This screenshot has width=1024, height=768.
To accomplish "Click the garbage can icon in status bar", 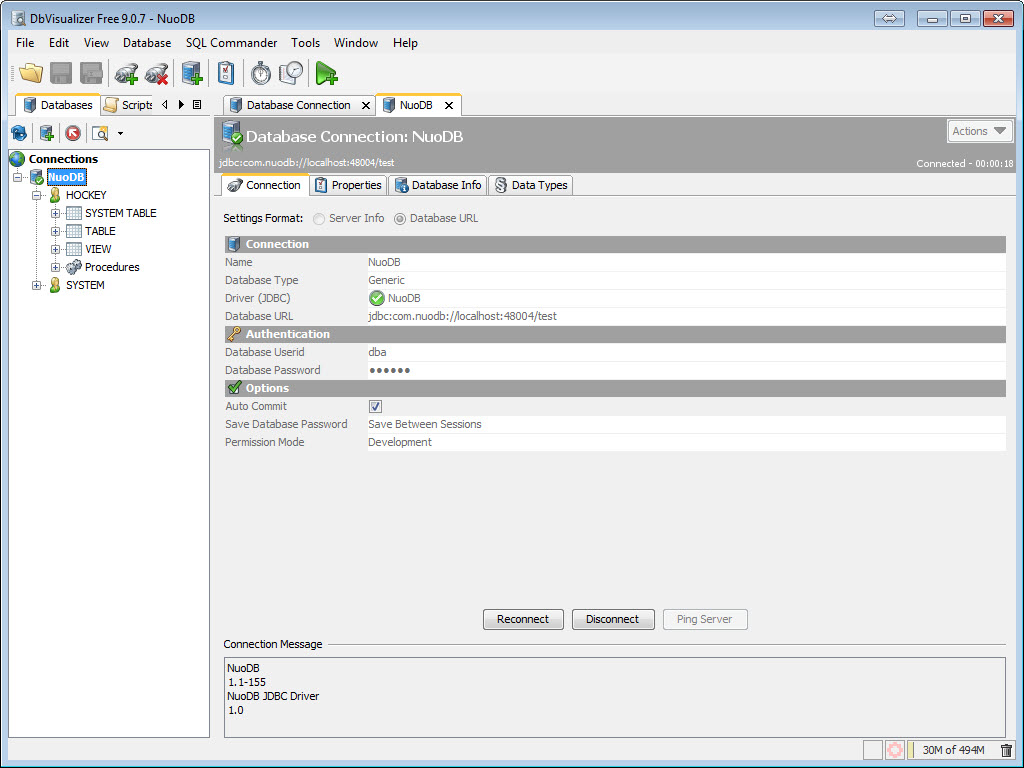I will [1006, 750].
